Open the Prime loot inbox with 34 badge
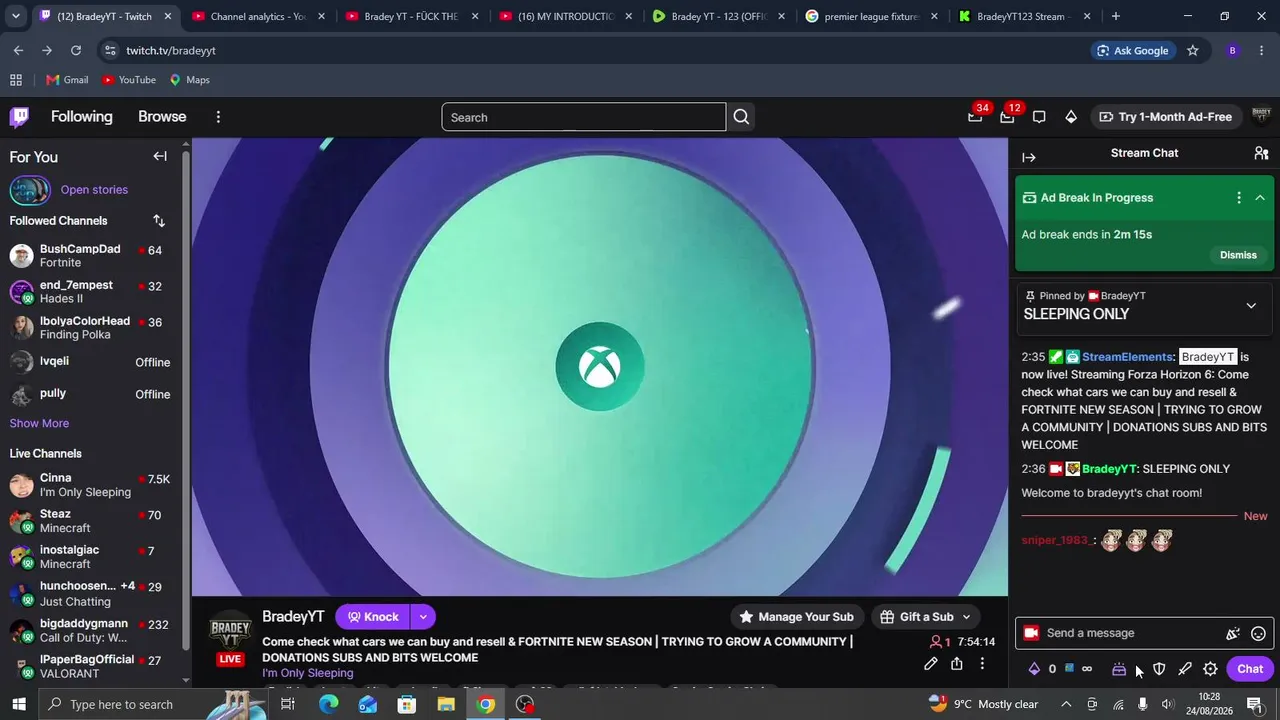Screen dimensions: 1280x720 (975, 117)
